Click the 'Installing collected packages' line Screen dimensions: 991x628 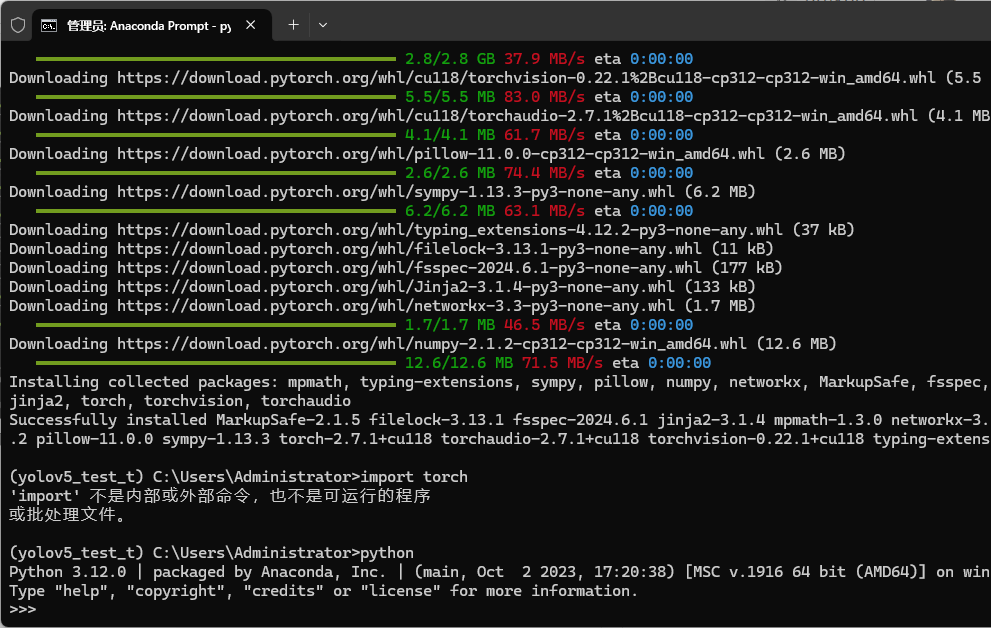499,382
